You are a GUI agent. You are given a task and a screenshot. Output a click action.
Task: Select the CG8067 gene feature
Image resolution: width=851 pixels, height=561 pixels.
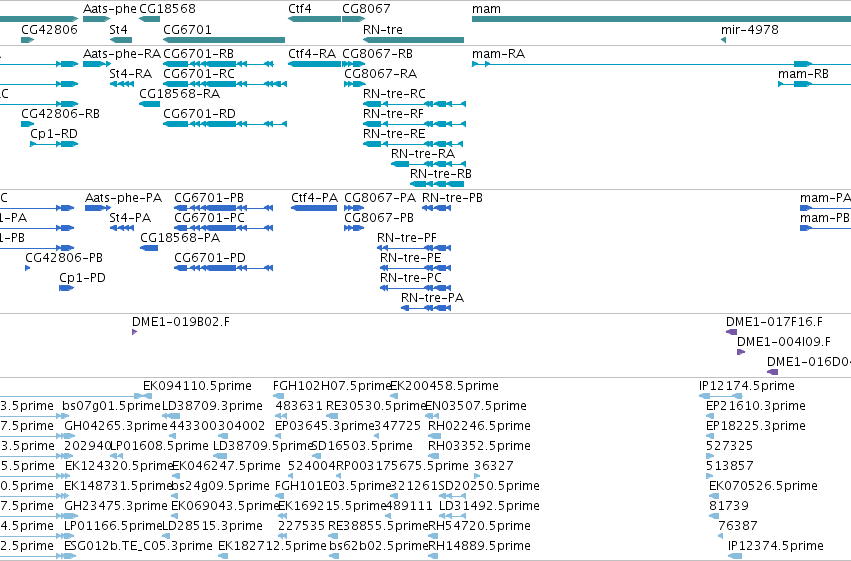354,19
